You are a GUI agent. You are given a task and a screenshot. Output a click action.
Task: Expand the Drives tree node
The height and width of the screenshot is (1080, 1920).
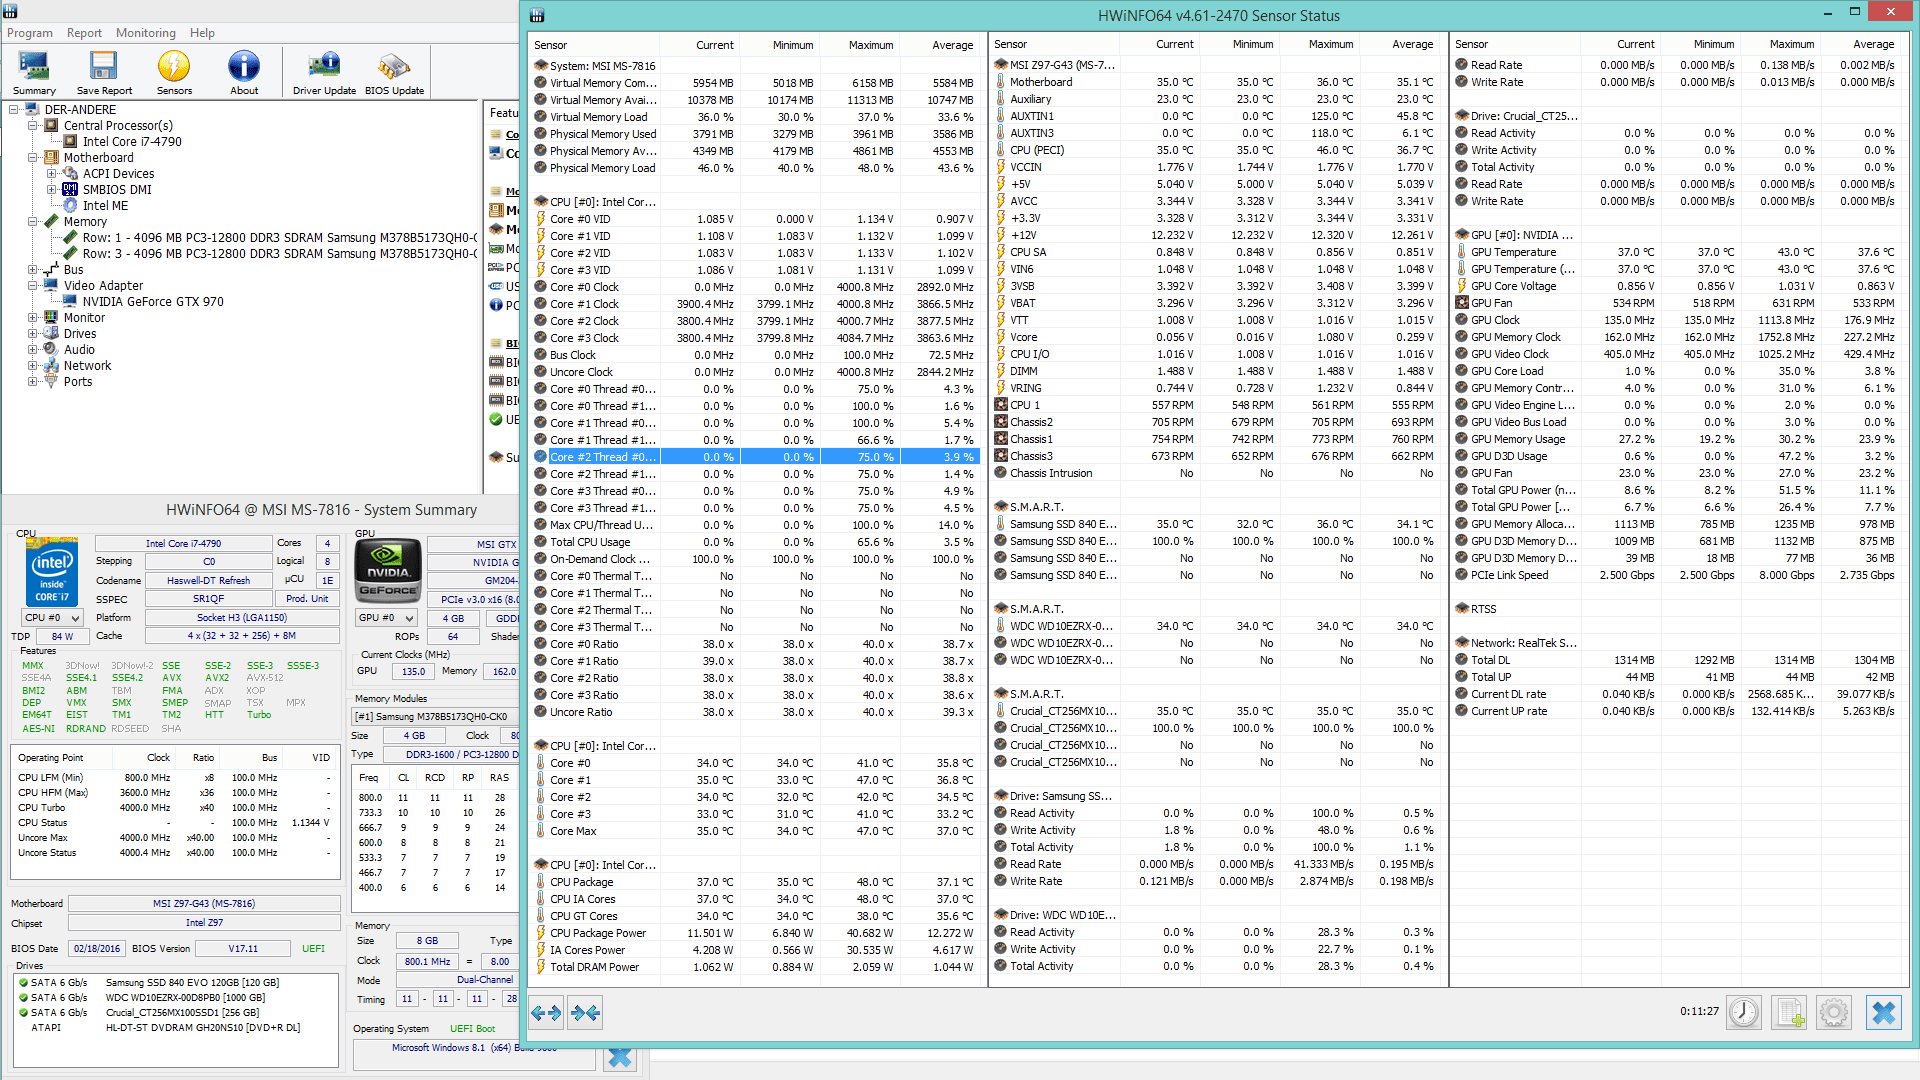tap(33, 333)
